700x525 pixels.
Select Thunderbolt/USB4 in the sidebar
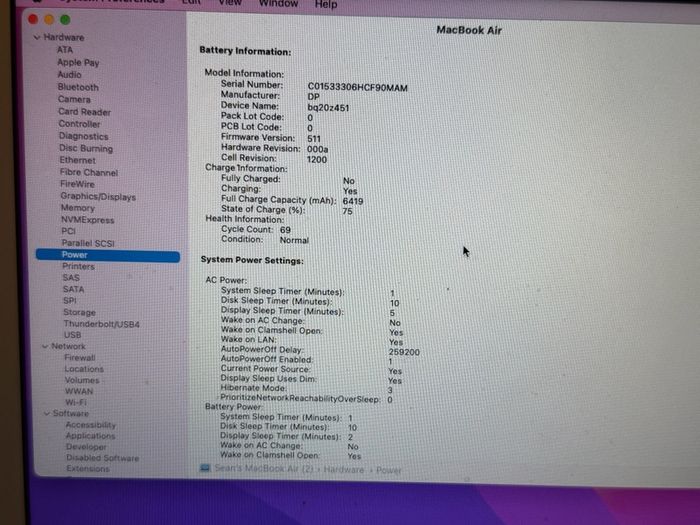[101, 324]
